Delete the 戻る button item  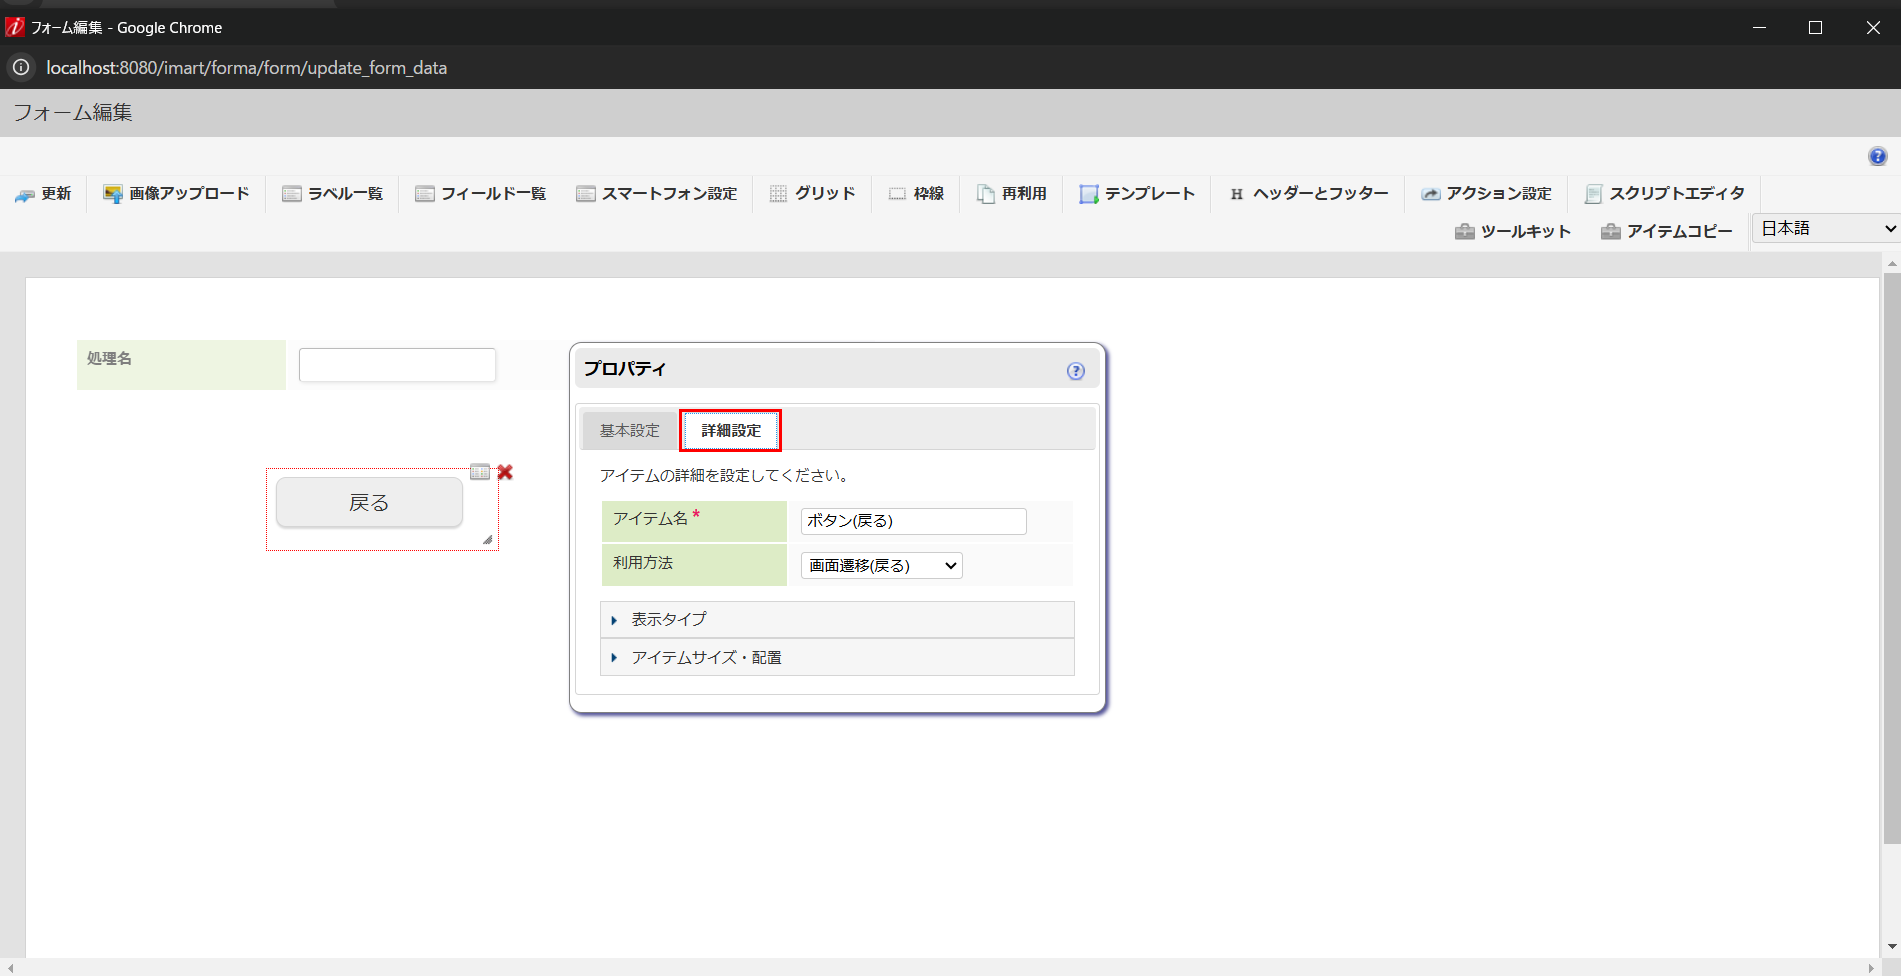(504, 472)
